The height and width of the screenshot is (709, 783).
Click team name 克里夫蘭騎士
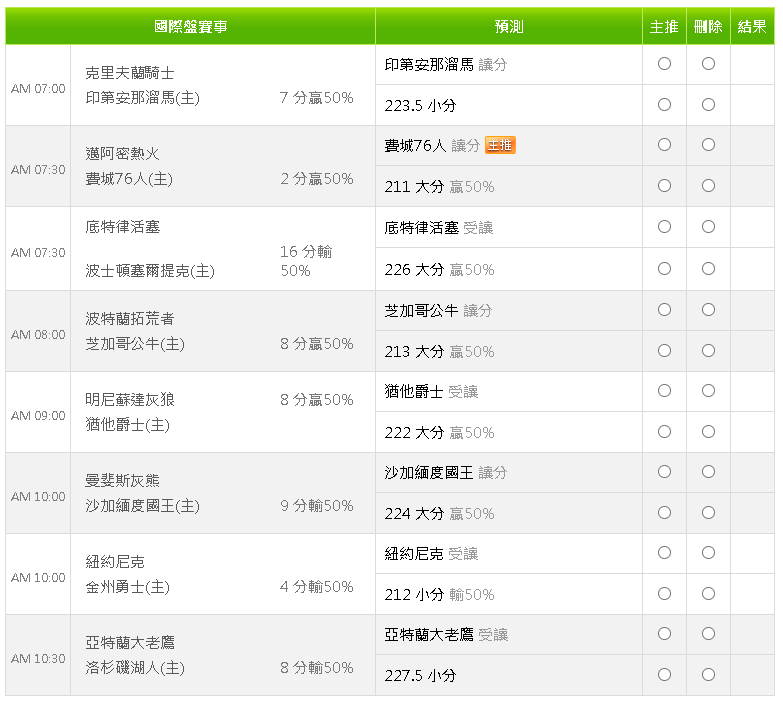130,73
